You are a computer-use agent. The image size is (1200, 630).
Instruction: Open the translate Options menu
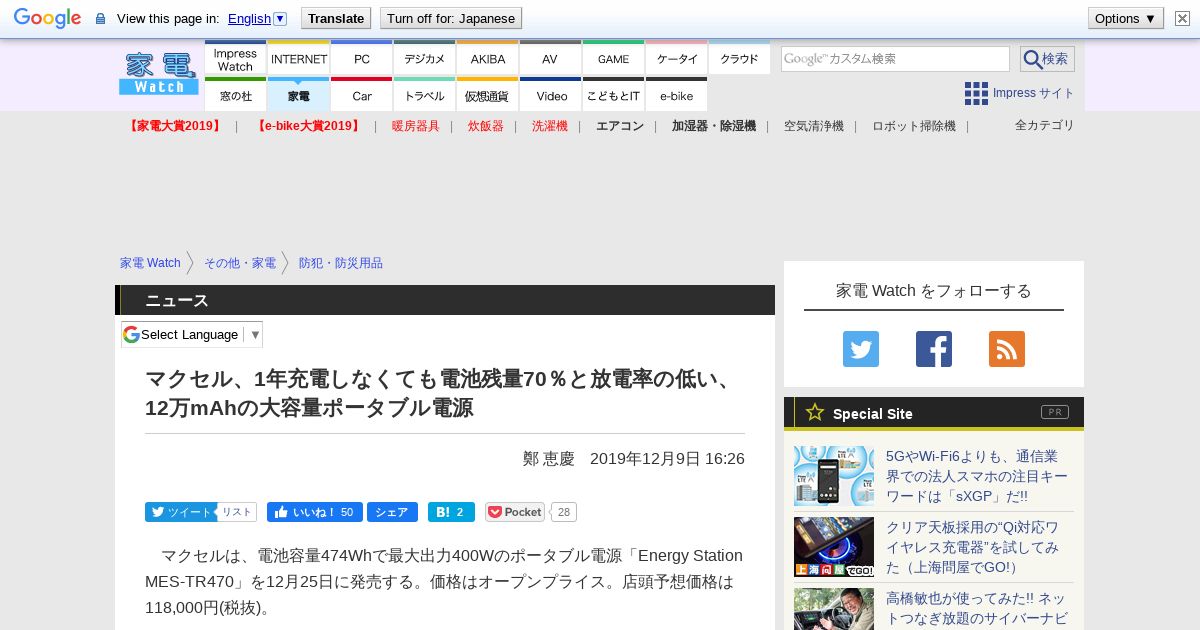tap(1125, 18)
